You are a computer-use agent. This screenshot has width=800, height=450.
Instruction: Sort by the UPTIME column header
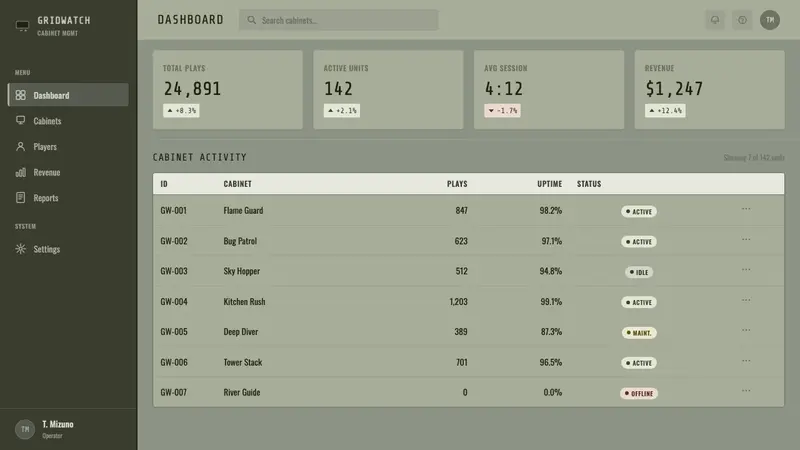pyautogui.click(x=549, y=184)
